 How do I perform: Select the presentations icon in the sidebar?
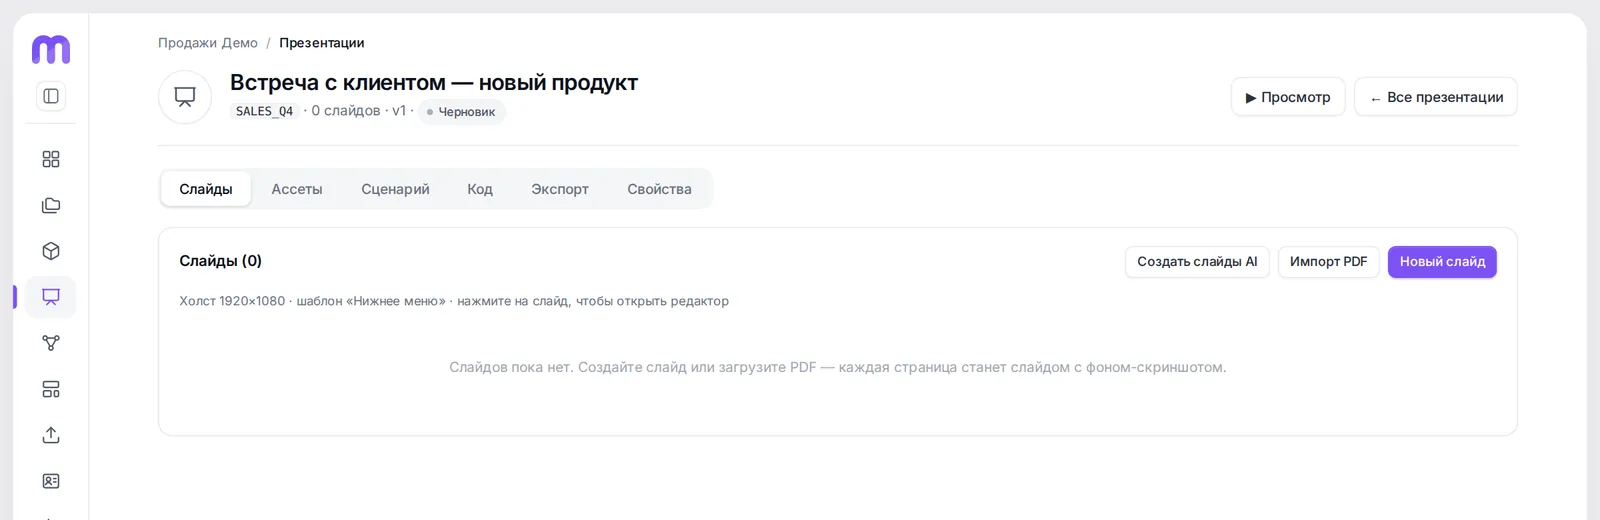51,297
